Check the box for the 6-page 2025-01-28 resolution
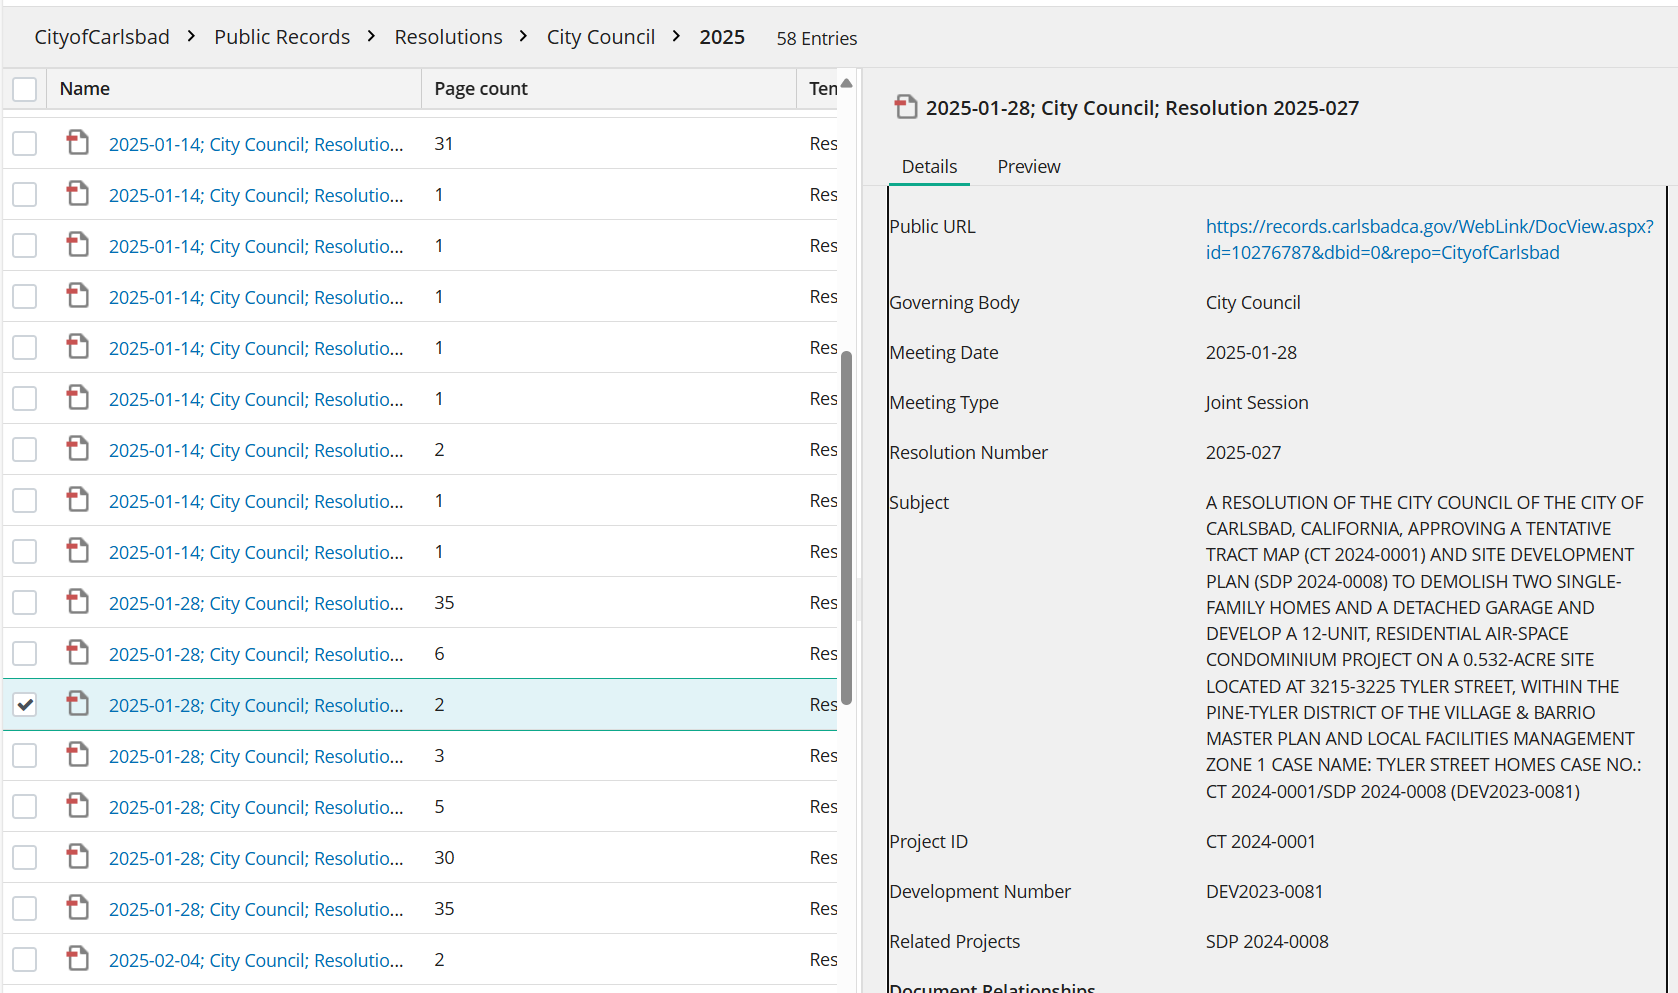The image size is (1678, 993). [25, 654]
